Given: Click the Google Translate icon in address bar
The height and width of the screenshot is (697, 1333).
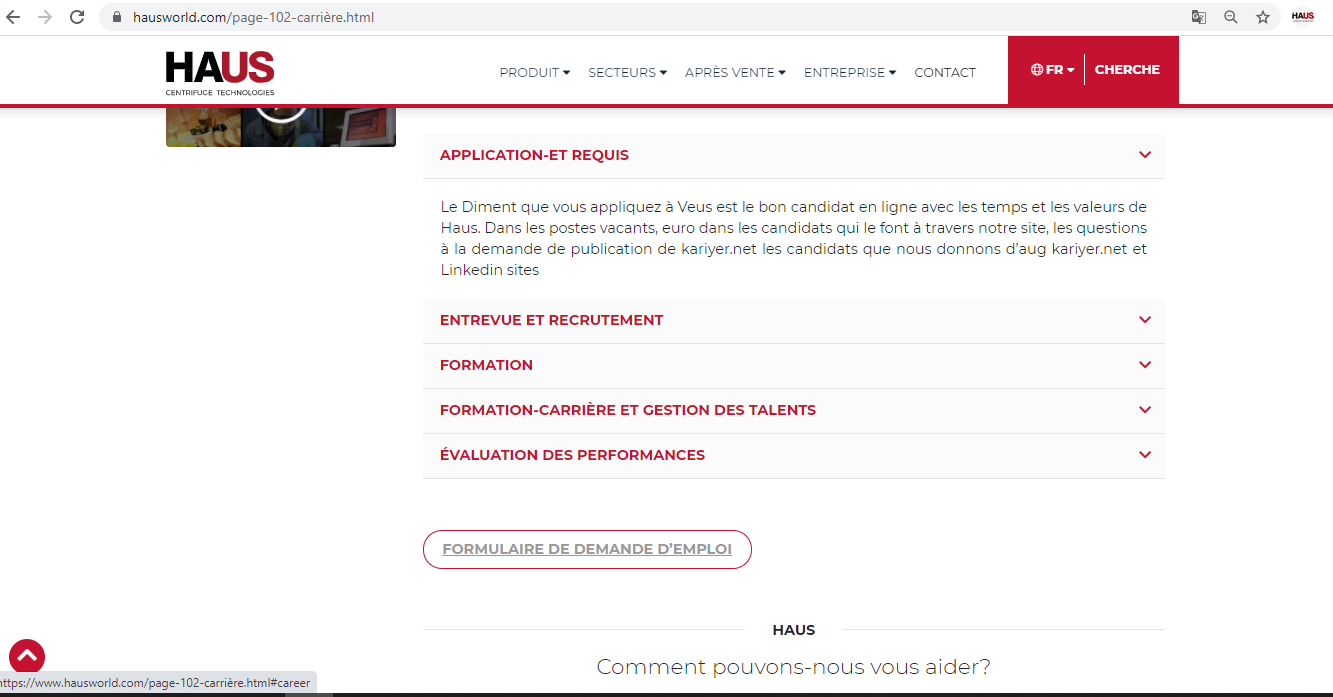Looking at the screenshot, I should (1198, 17).
